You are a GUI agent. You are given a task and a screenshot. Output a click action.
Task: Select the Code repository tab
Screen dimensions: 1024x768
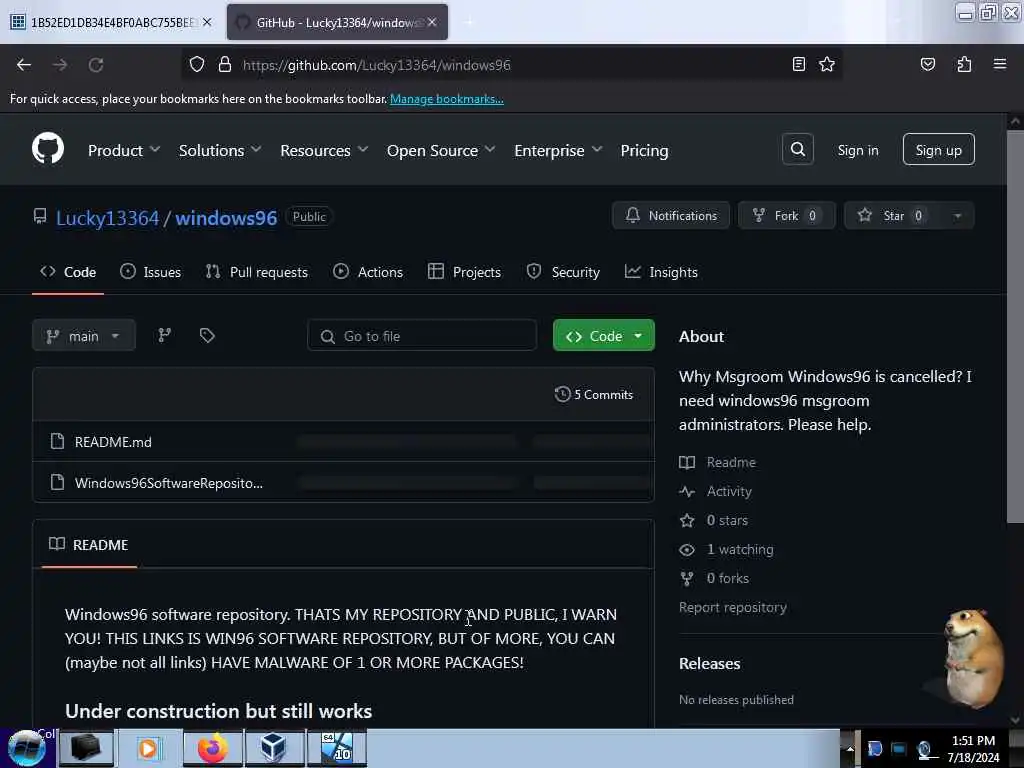point(68,272)
